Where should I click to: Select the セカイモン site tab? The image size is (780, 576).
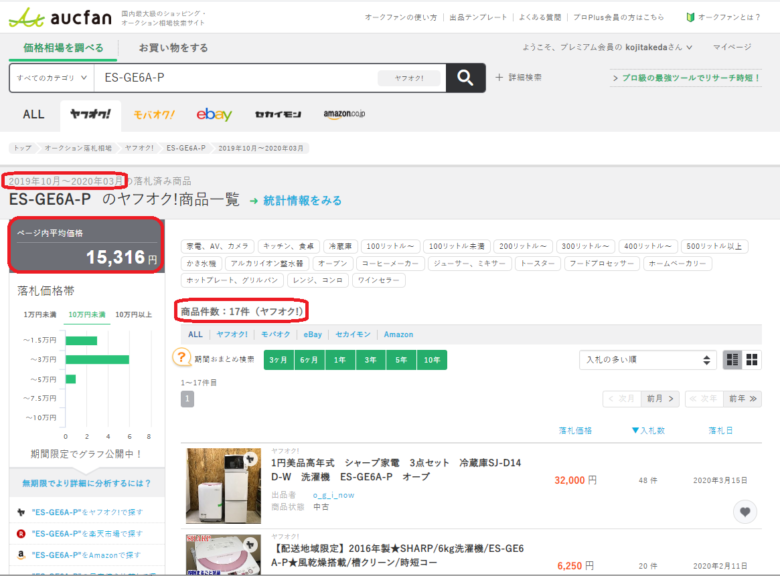(278, 114)
